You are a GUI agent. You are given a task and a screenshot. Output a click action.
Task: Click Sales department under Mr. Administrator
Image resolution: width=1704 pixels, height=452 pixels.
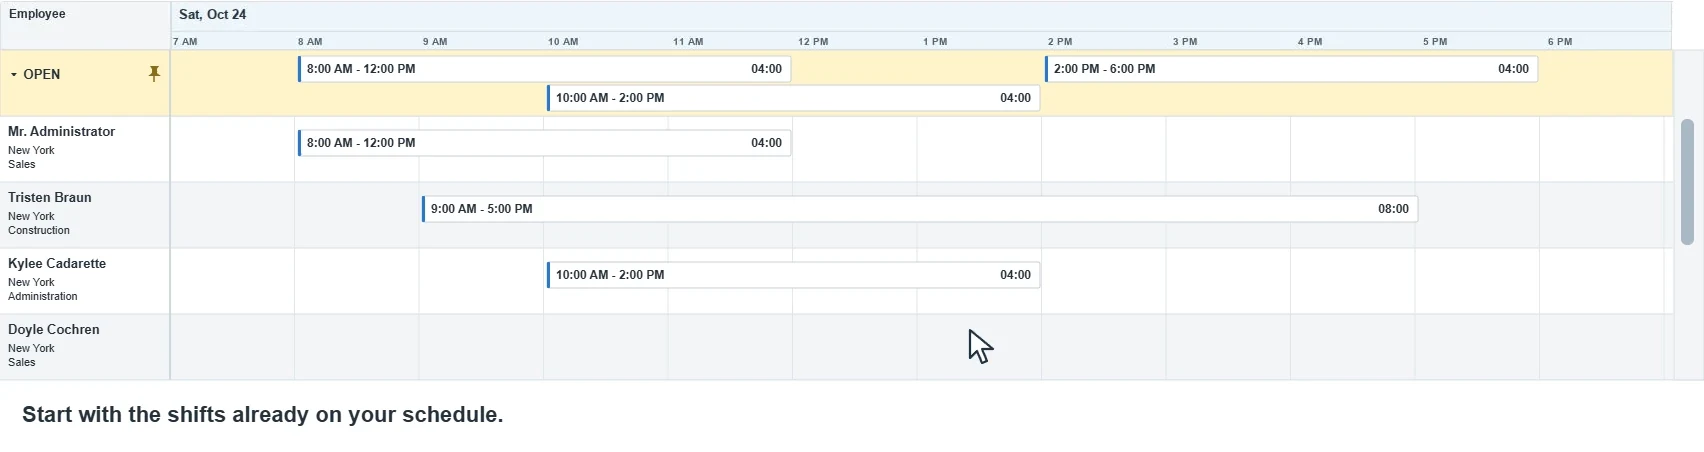[x=22, y=165]
